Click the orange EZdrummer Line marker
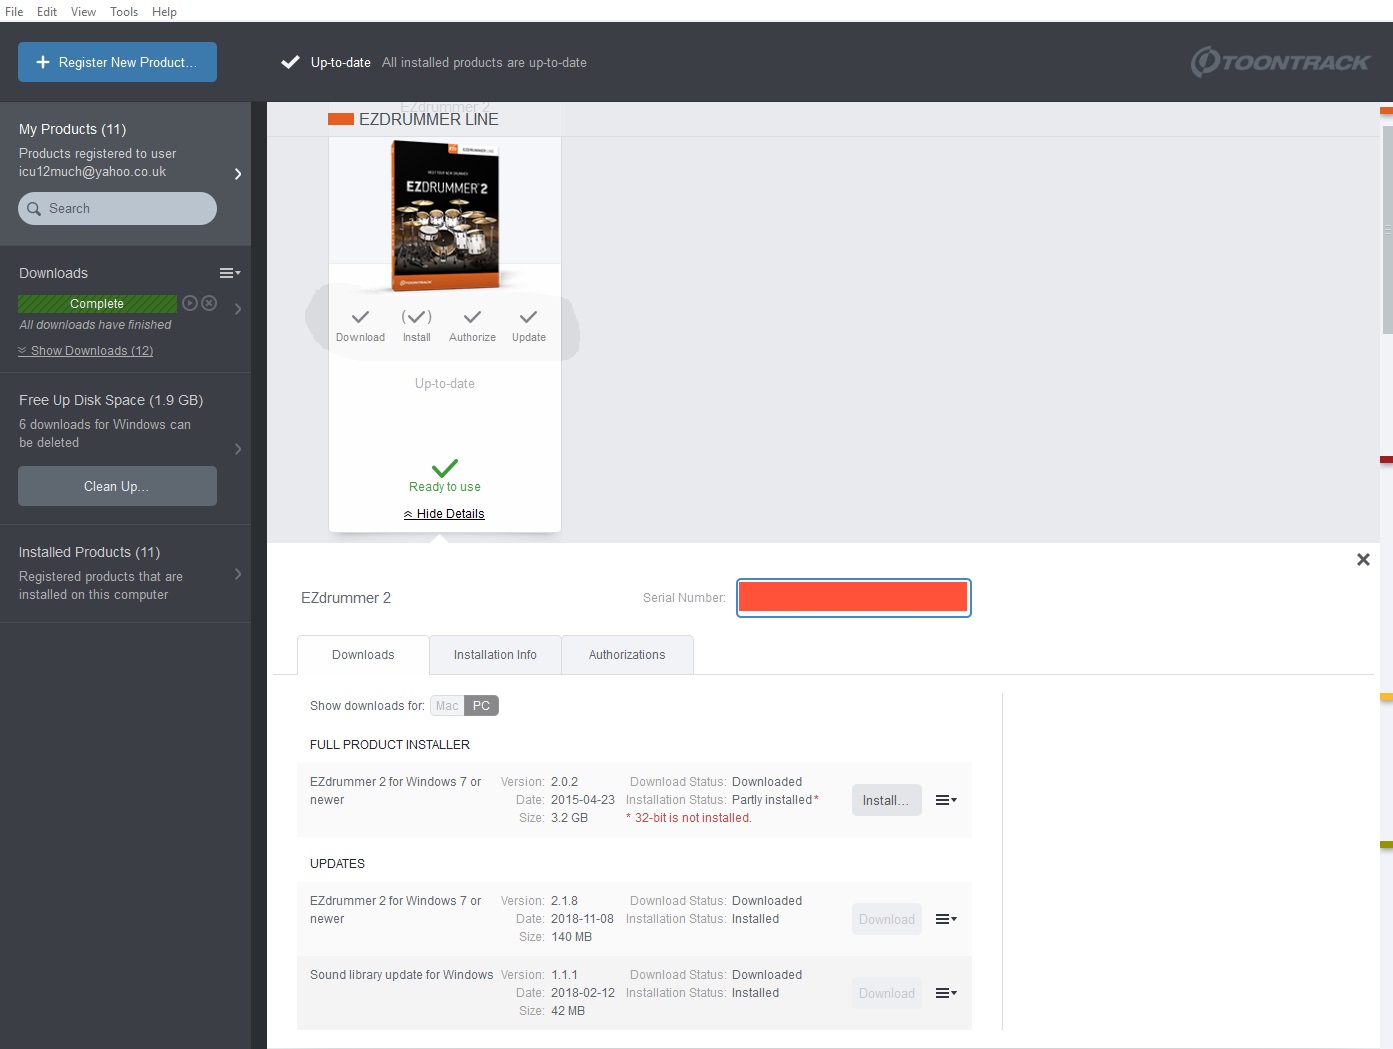Screen dimensions: 1393x1049 [341, 119]
